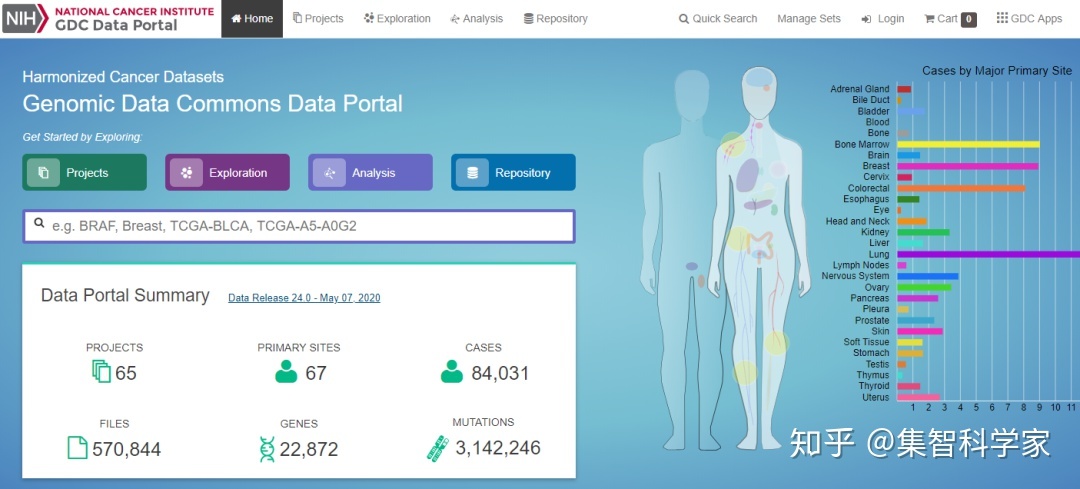
Task: Click the magnifier icon in search field
Action: coord(39,223)
